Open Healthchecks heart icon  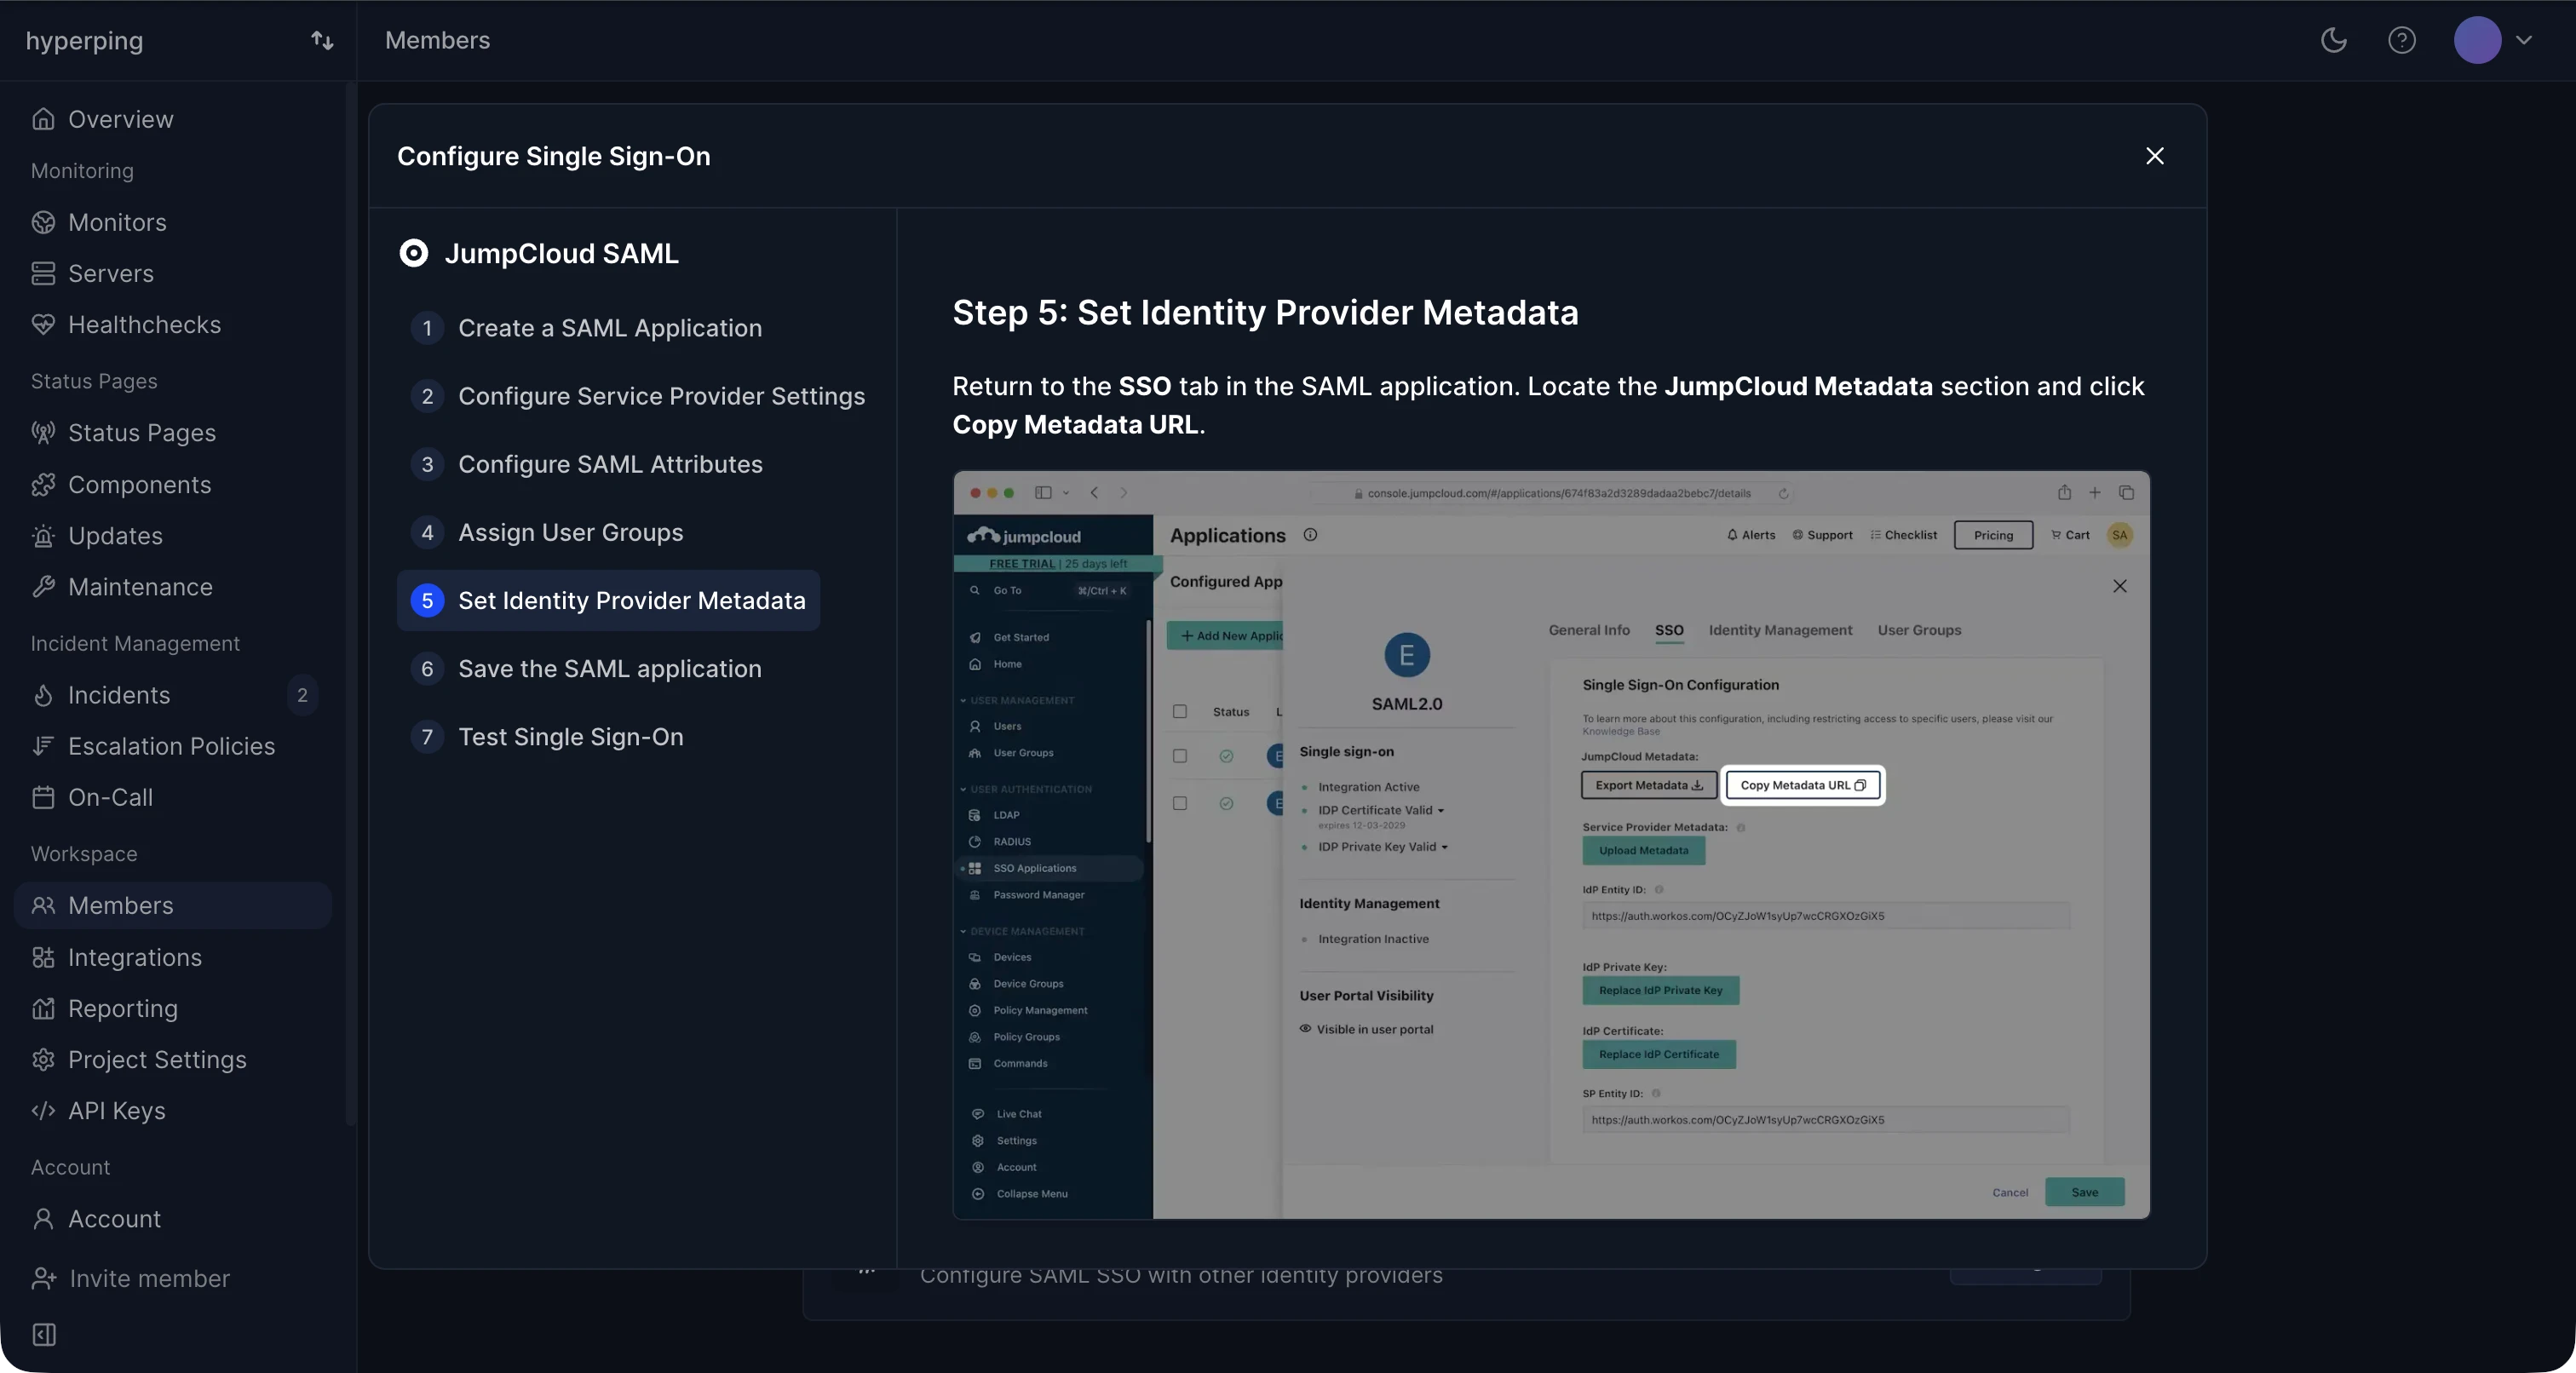43,324
